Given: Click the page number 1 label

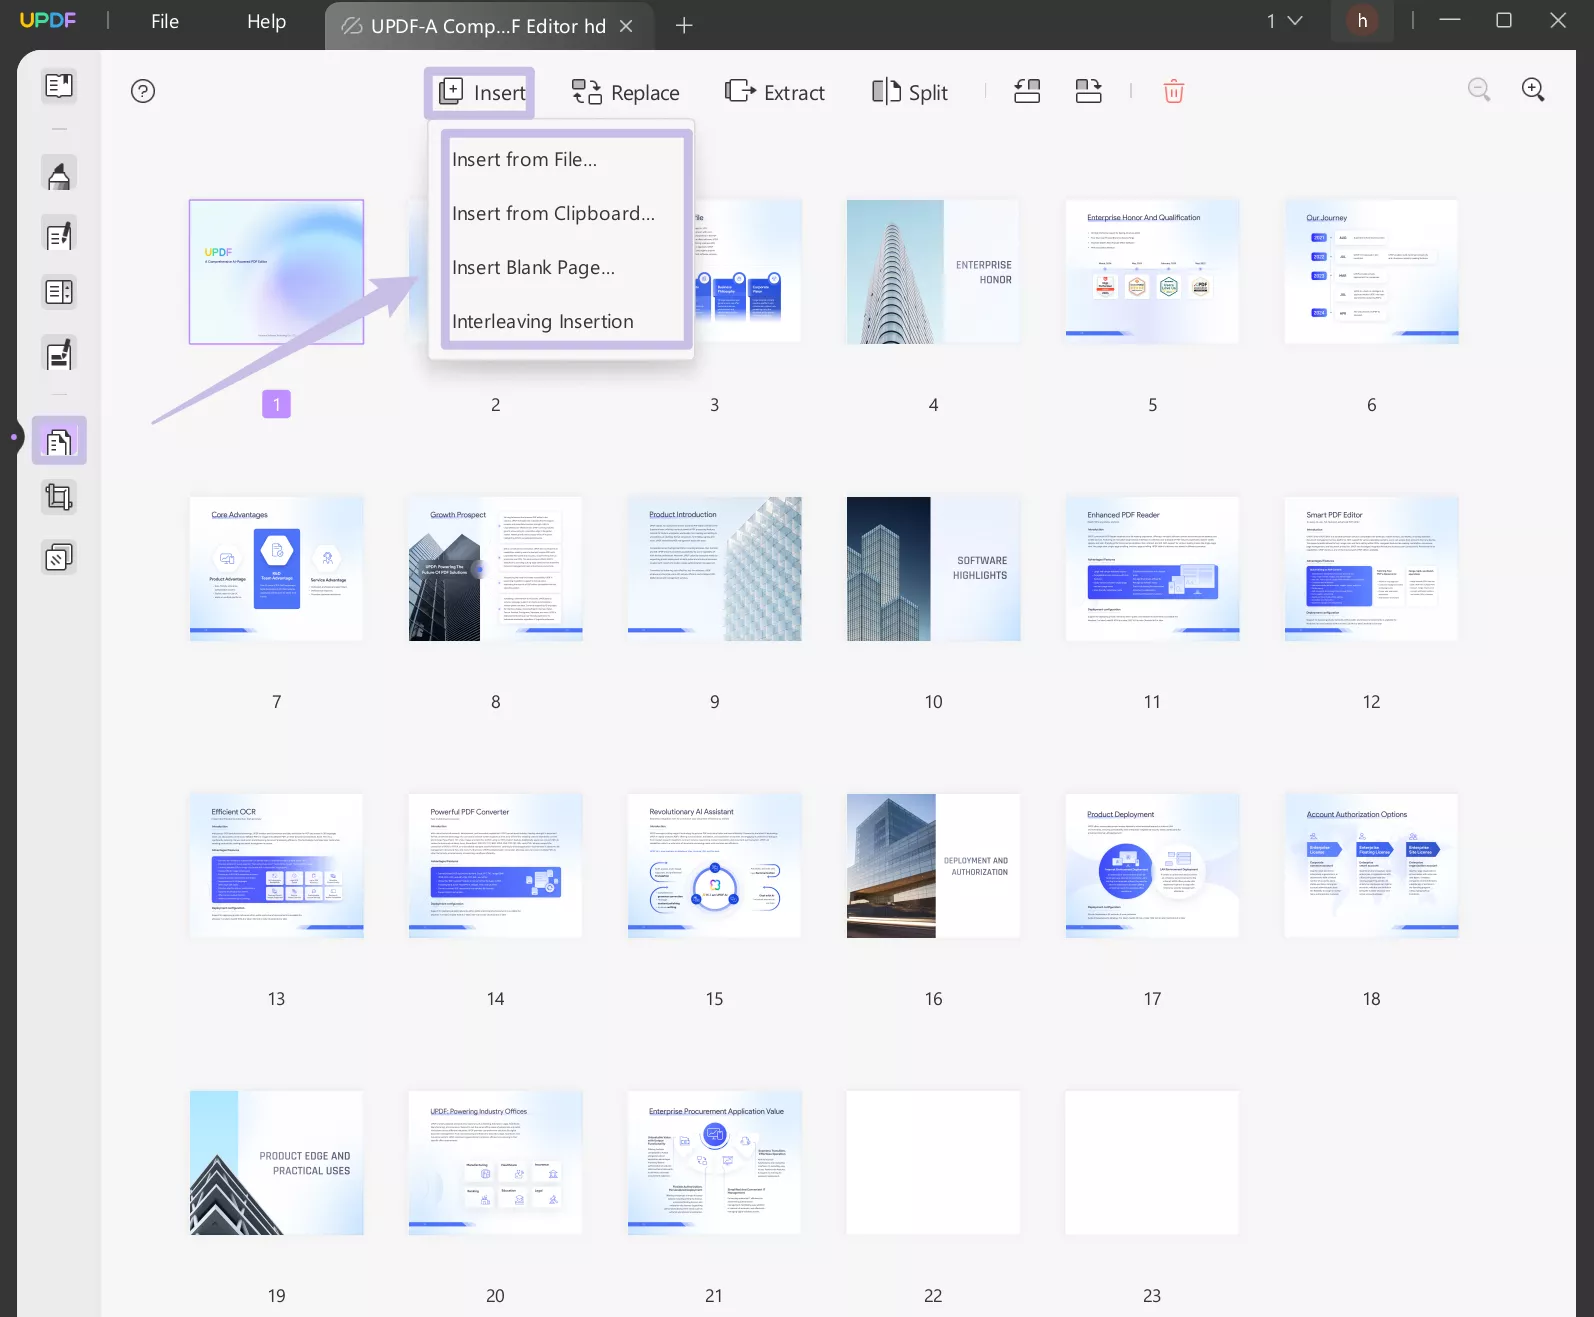Looking at the screenshot, I should [x=276, y=404].
